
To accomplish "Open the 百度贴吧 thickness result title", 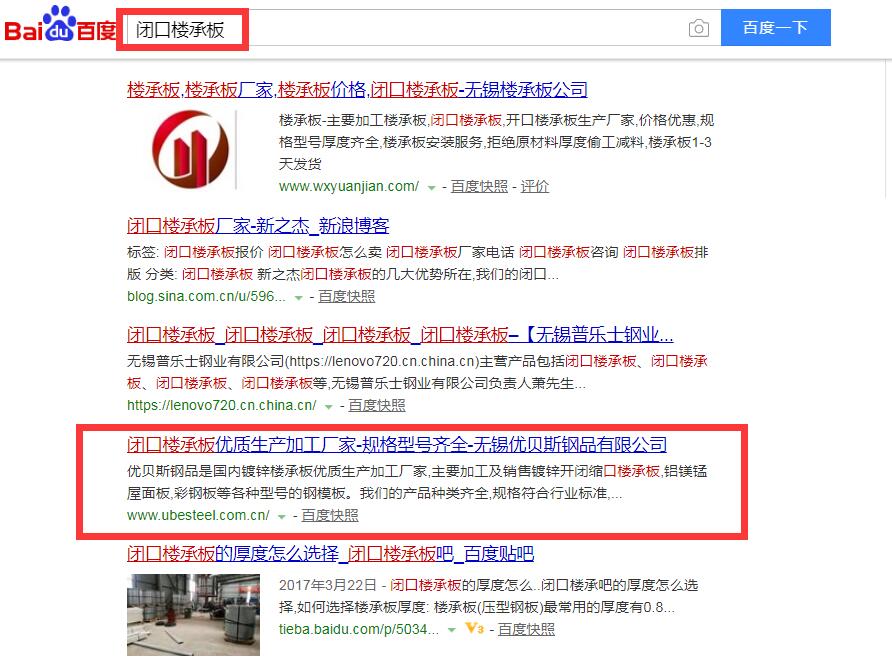I will click(330, 554).
